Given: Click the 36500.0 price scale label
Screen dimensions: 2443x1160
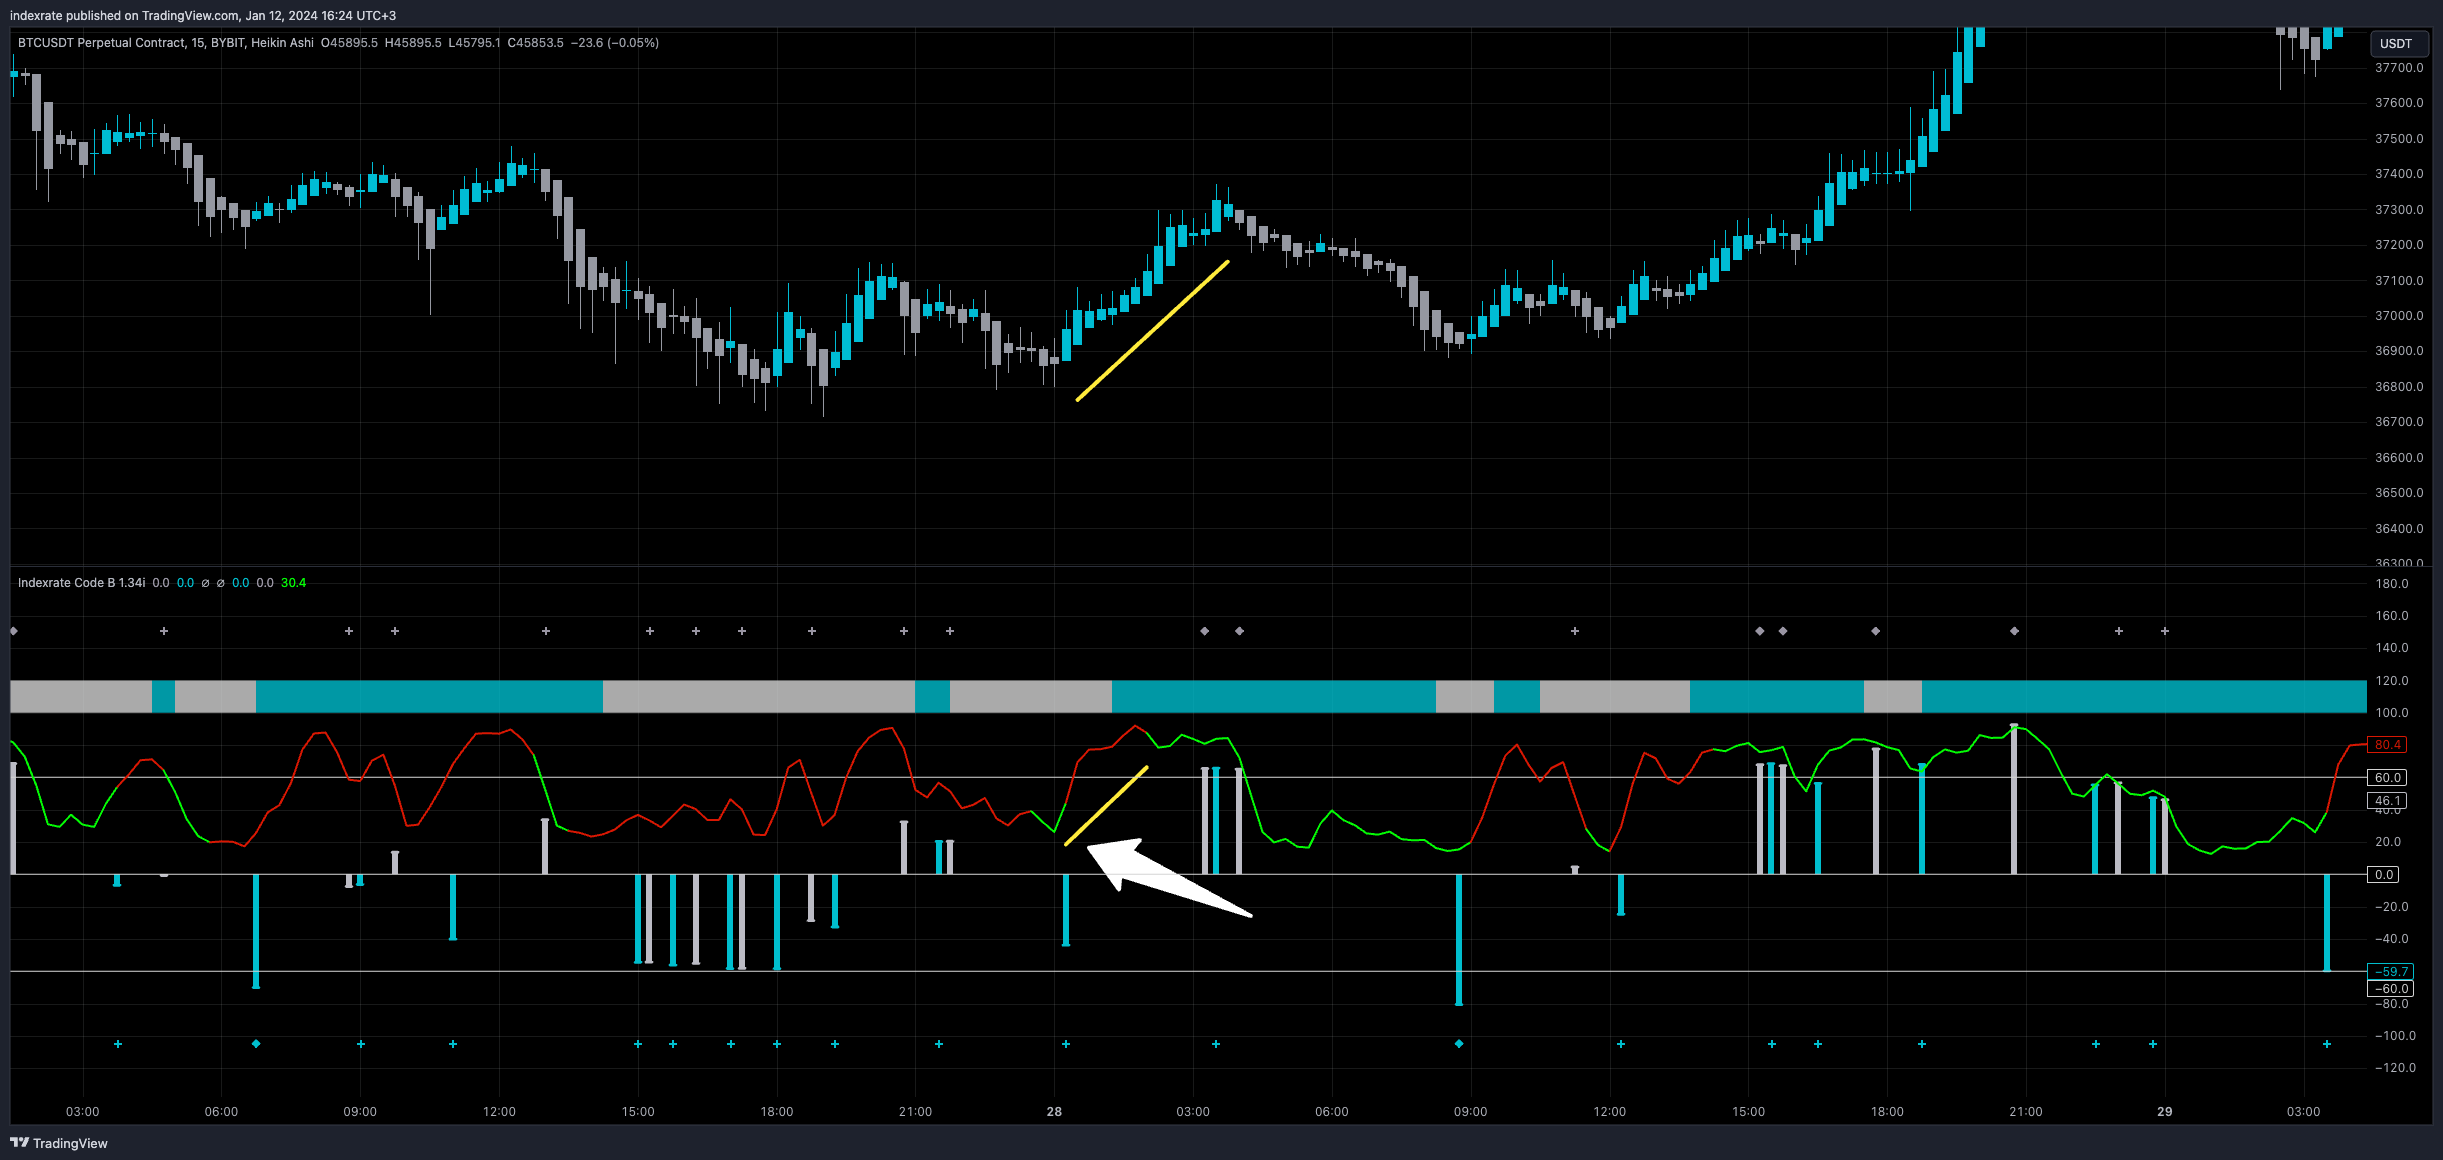Looking at the screenshot, I should [x=2399, y=493].
